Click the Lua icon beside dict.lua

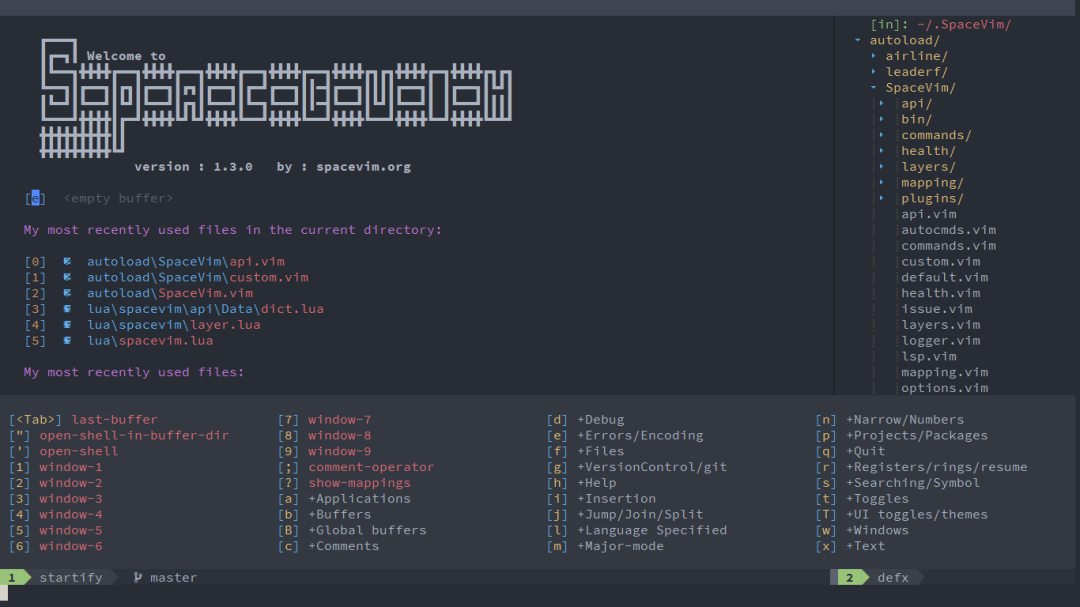coord(66,309)
